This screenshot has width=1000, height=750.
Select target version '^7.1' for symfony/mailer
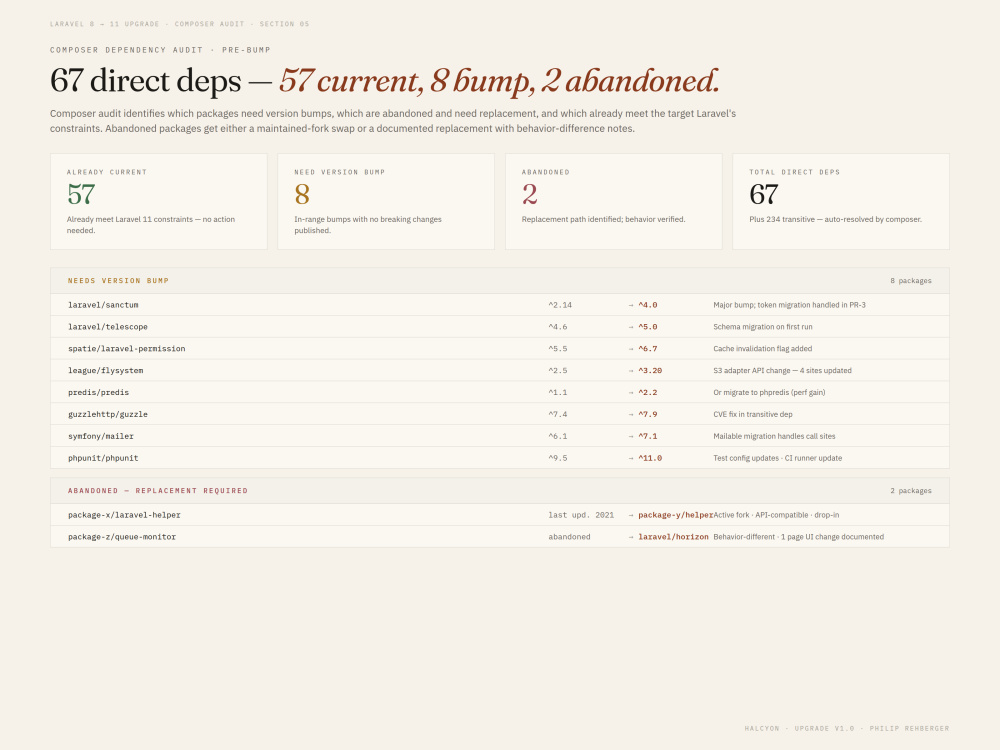pos(648,436)
